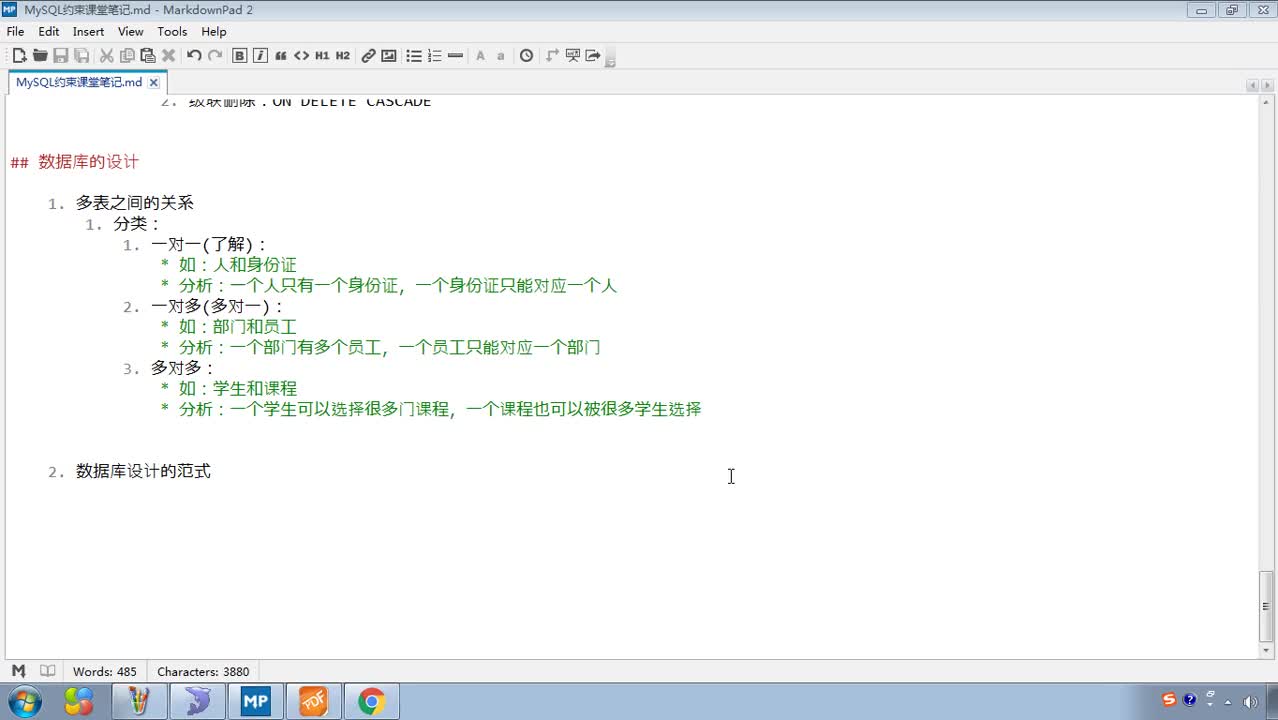Click the line 如：部门和员工
The width and height of the screenshot is (1278, 720).
click(238, 327)
